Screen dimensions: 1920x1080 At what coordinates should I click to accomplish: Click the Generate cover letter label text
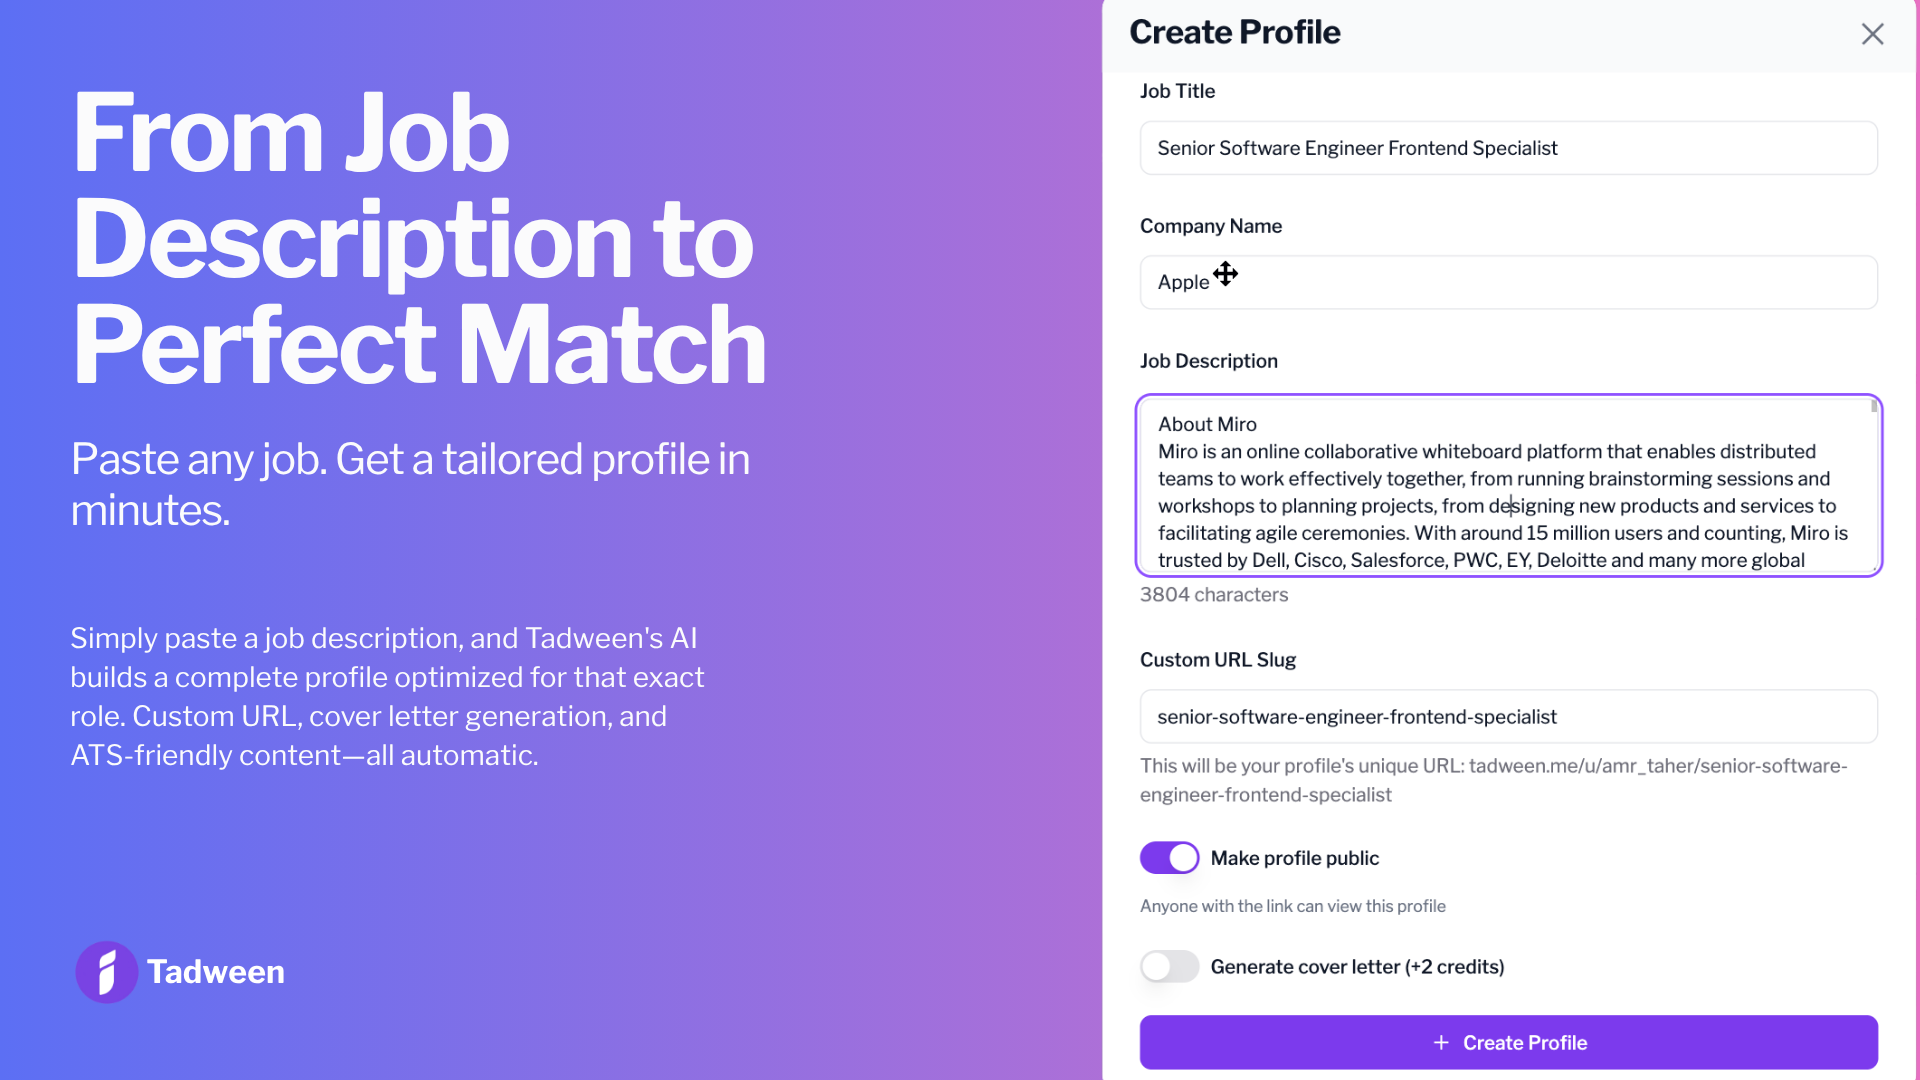1357,967
